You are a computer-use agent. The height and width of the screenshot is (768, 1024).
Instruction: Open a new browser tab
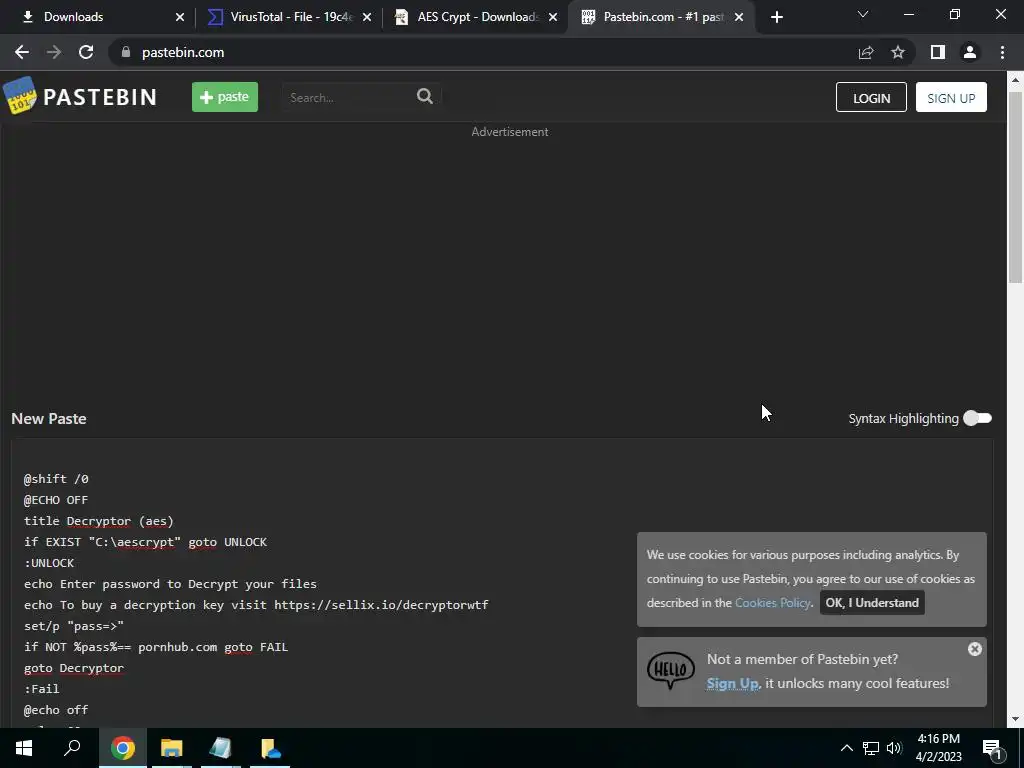tap(776, 17)
